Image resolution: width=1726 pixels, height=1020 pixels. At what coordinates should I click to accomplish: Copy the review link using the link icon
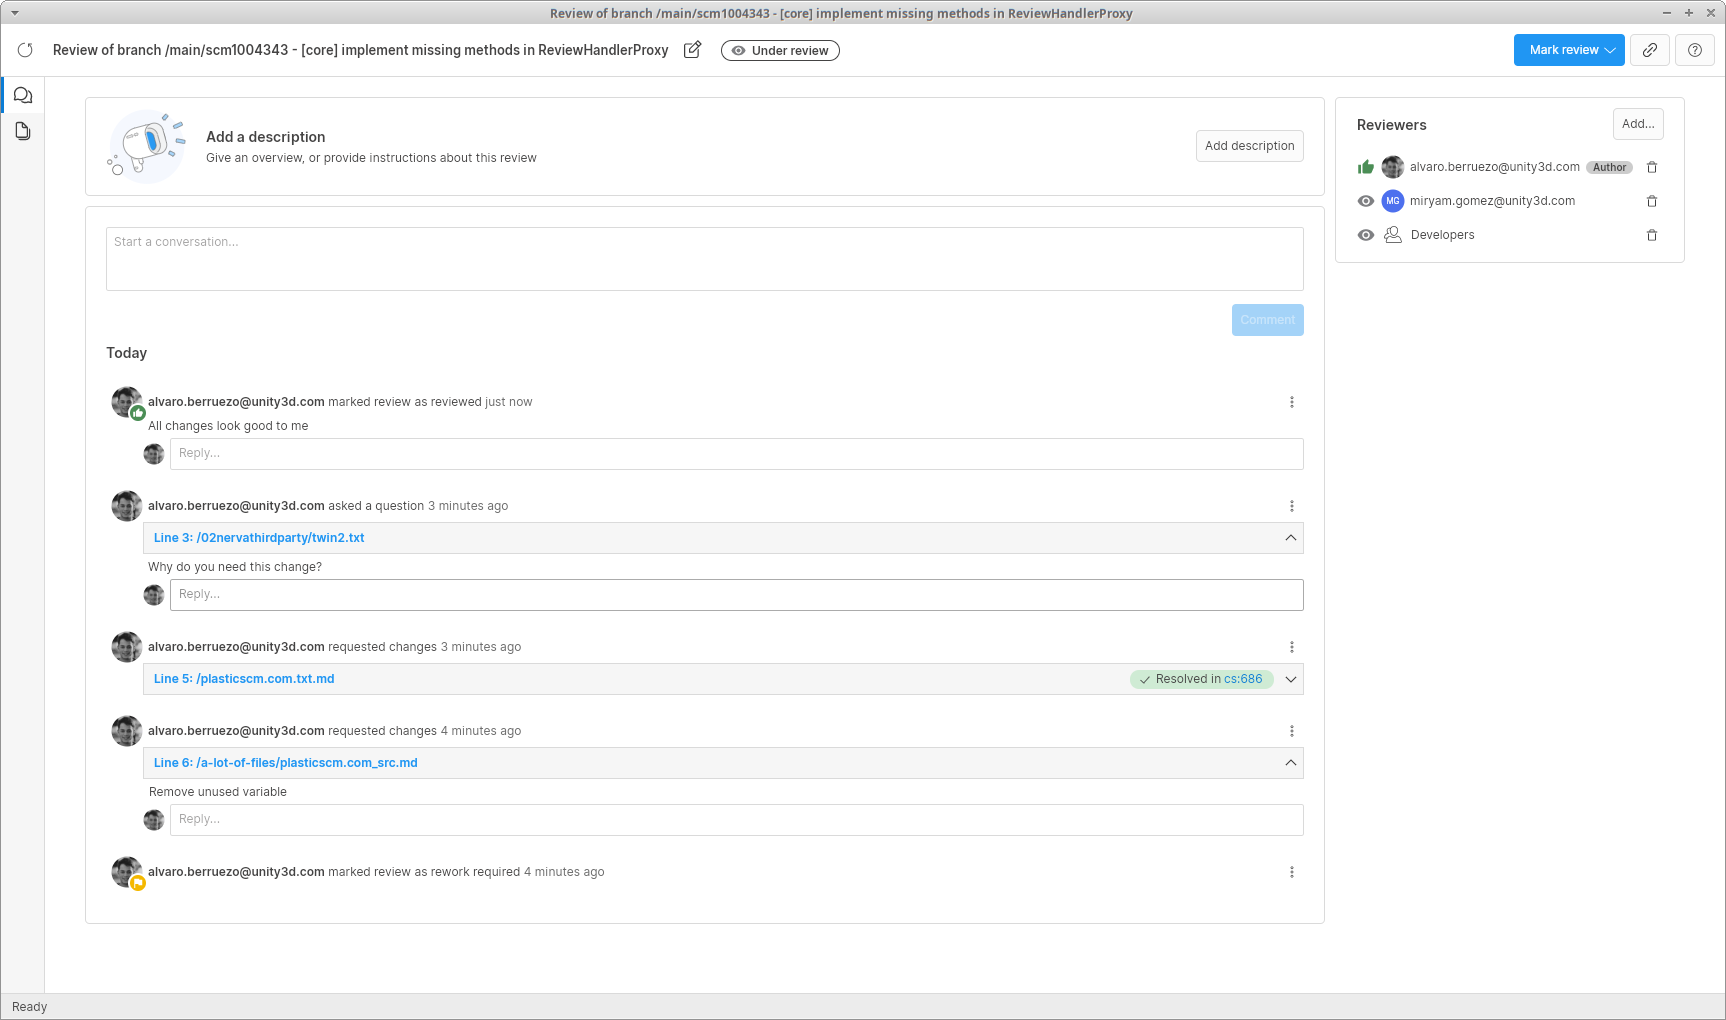1650,50
